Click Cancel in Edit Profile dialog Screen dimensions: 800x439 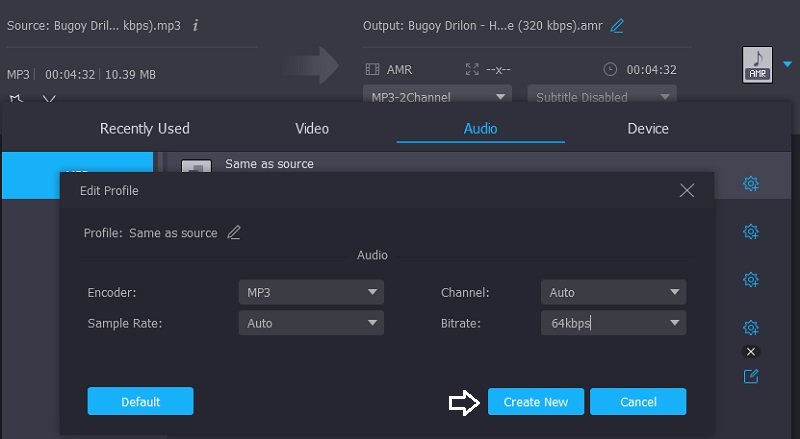pos(638,402)
